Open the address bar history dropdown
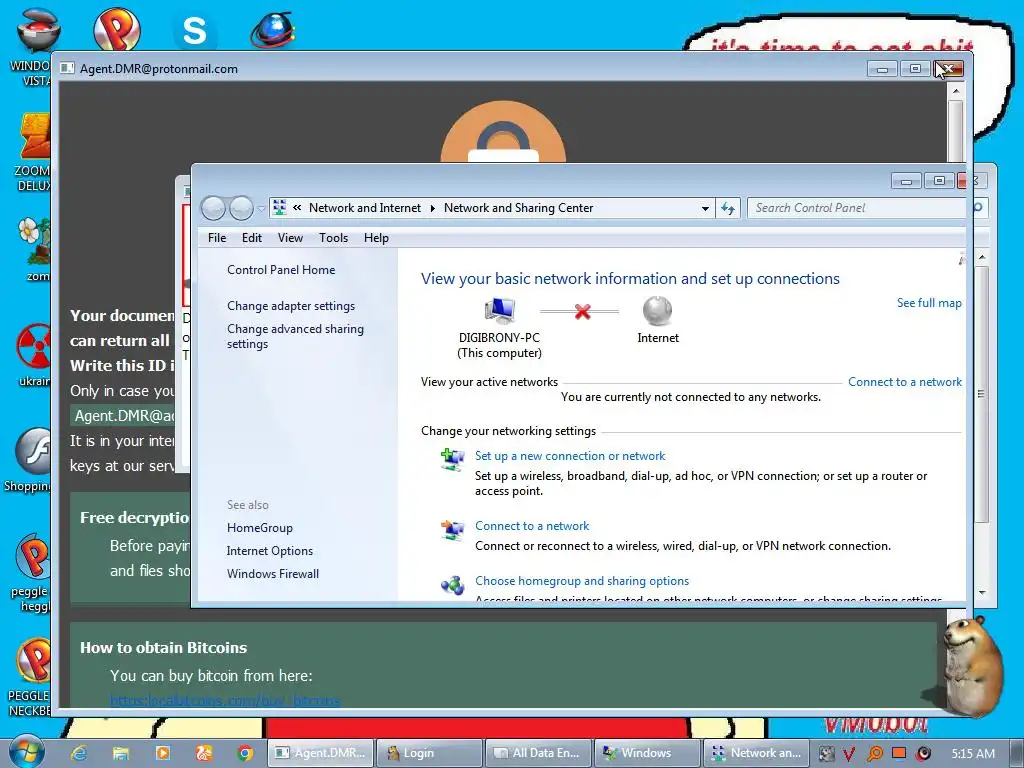This screenshot has height=768, width=1024. (705, 209)
